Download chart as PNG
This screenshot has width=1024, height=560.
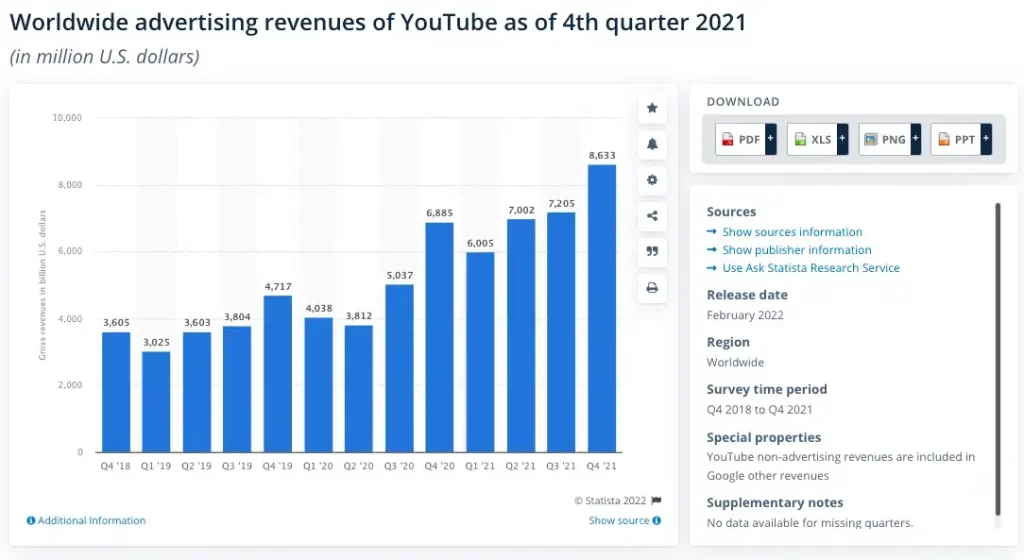[x=884, y=140]
